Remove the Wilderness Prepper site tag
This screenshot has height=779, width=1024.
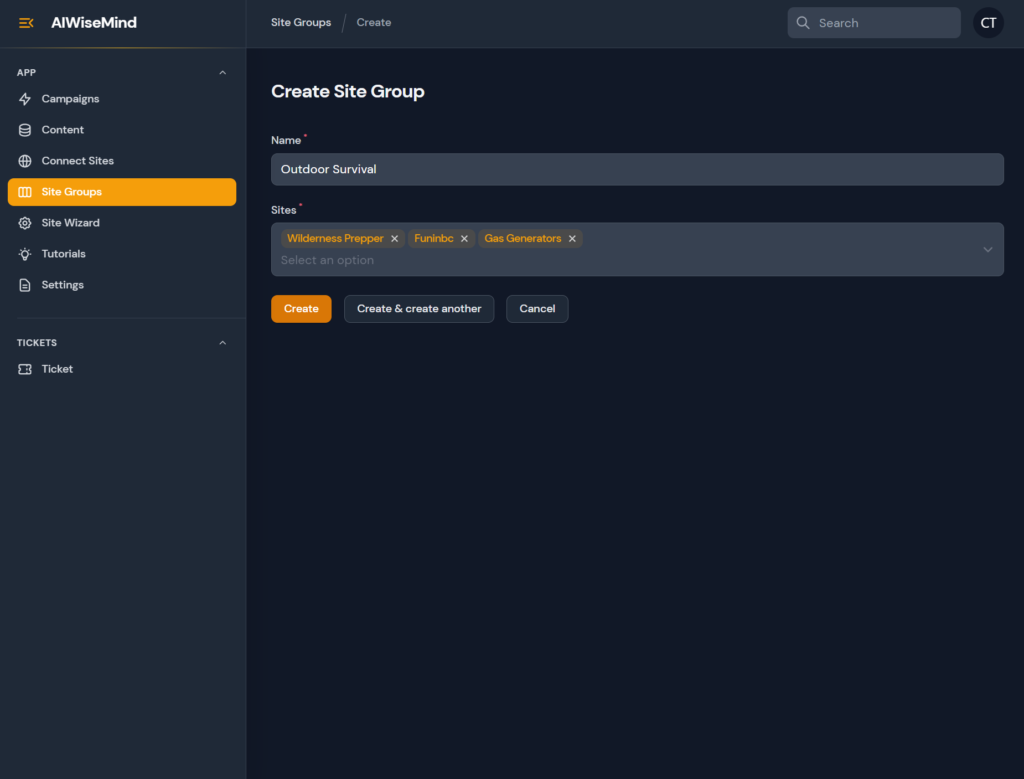tap(394, 239)
